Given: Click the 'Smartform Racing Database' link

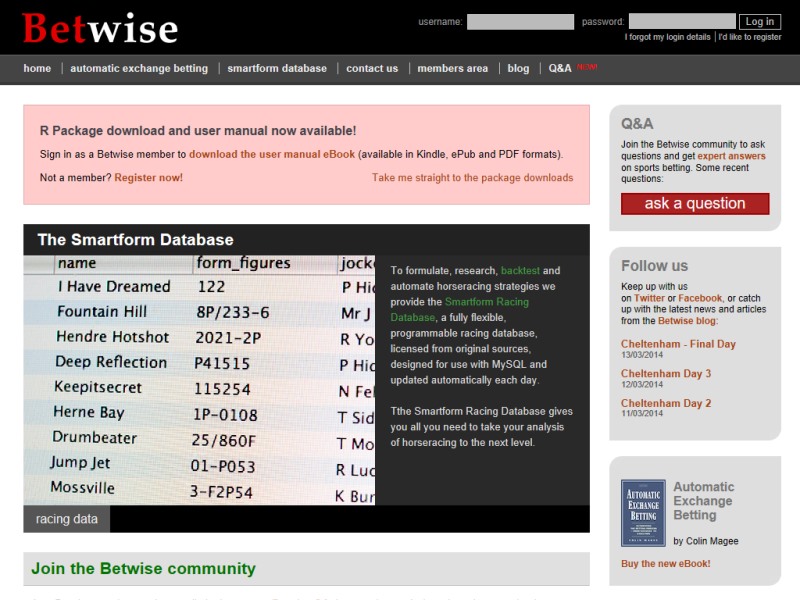Looking at the screenshot, I should tap(460, 310).
